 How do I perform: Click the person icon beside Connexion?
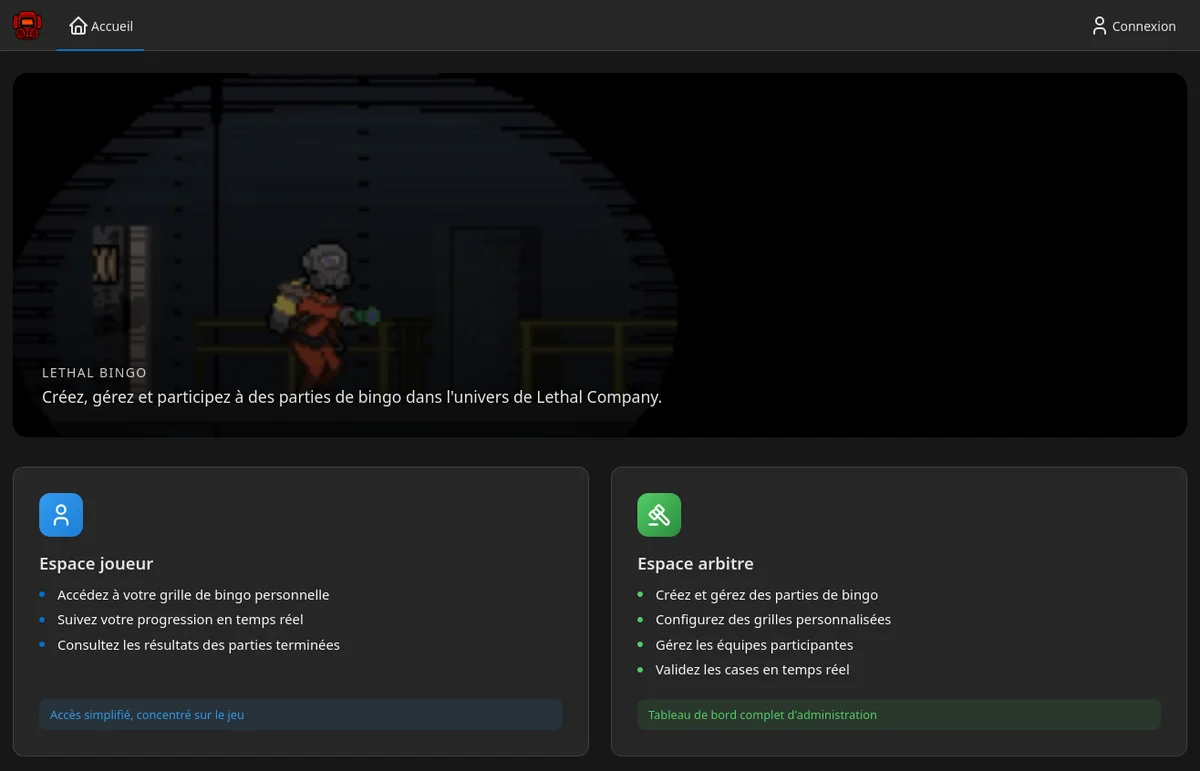1099,26
